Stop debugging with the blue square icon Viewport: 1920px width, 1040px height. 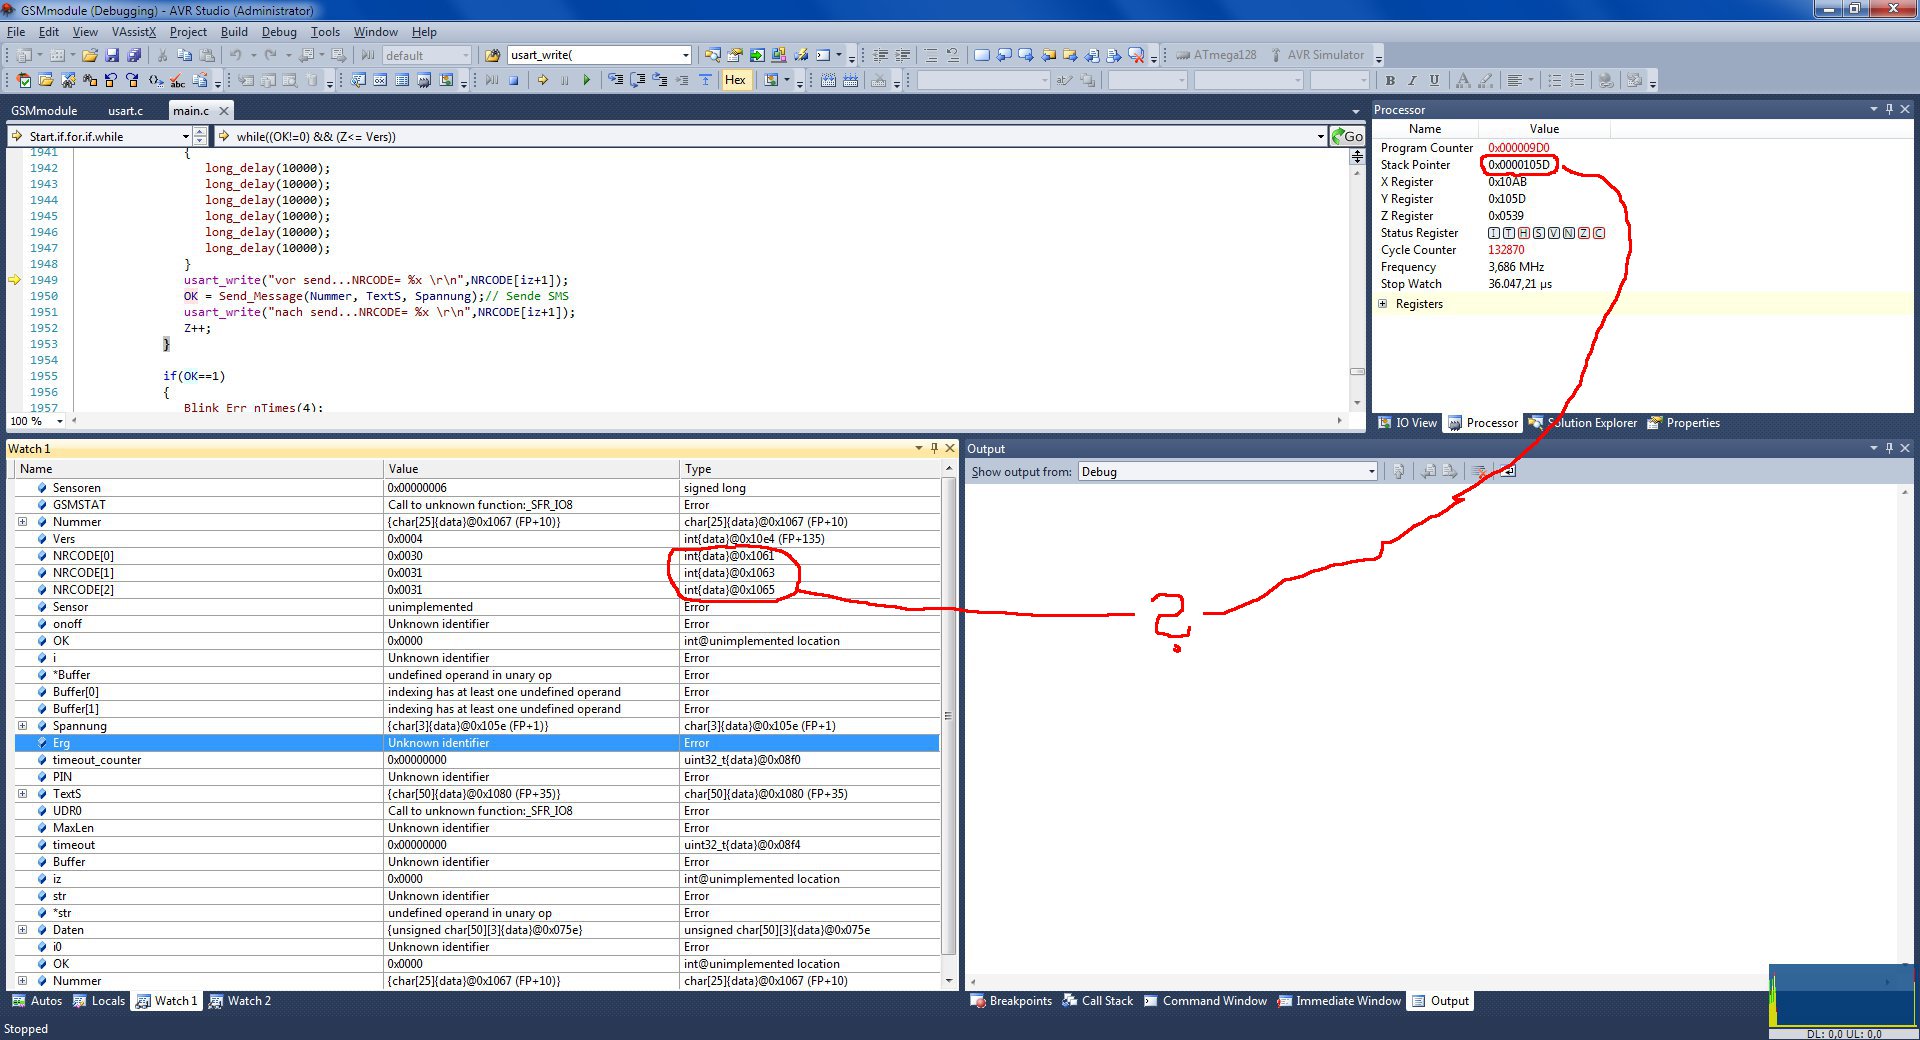tap(513, 80)
